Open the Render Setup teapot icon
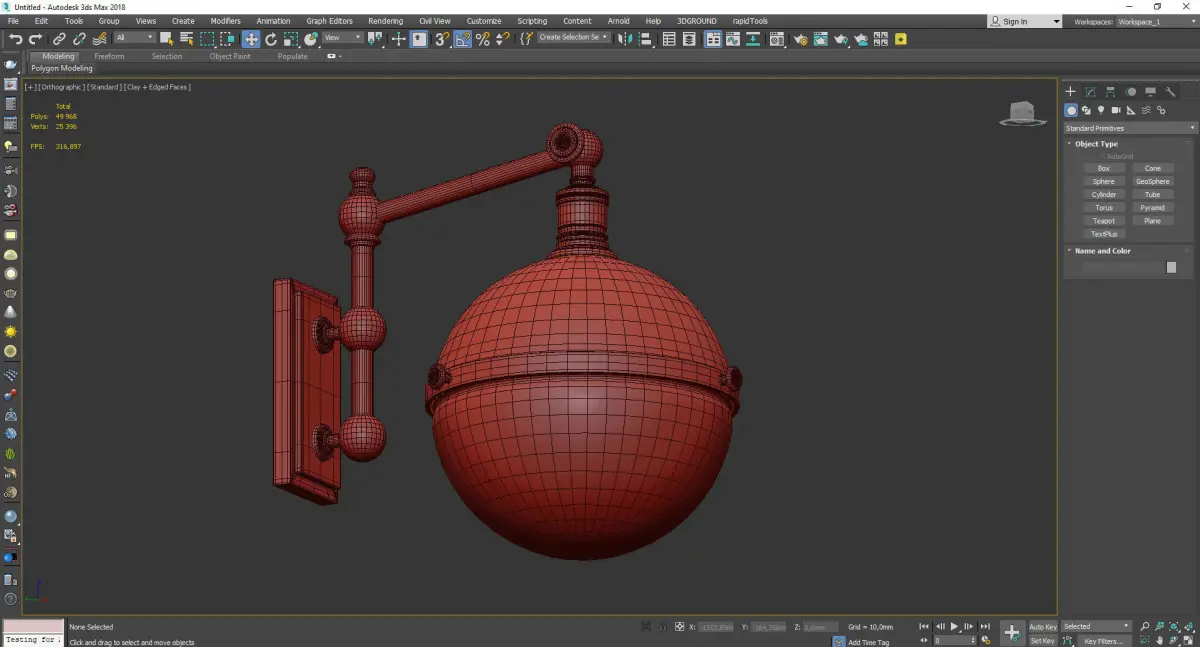 pos(800,39)
